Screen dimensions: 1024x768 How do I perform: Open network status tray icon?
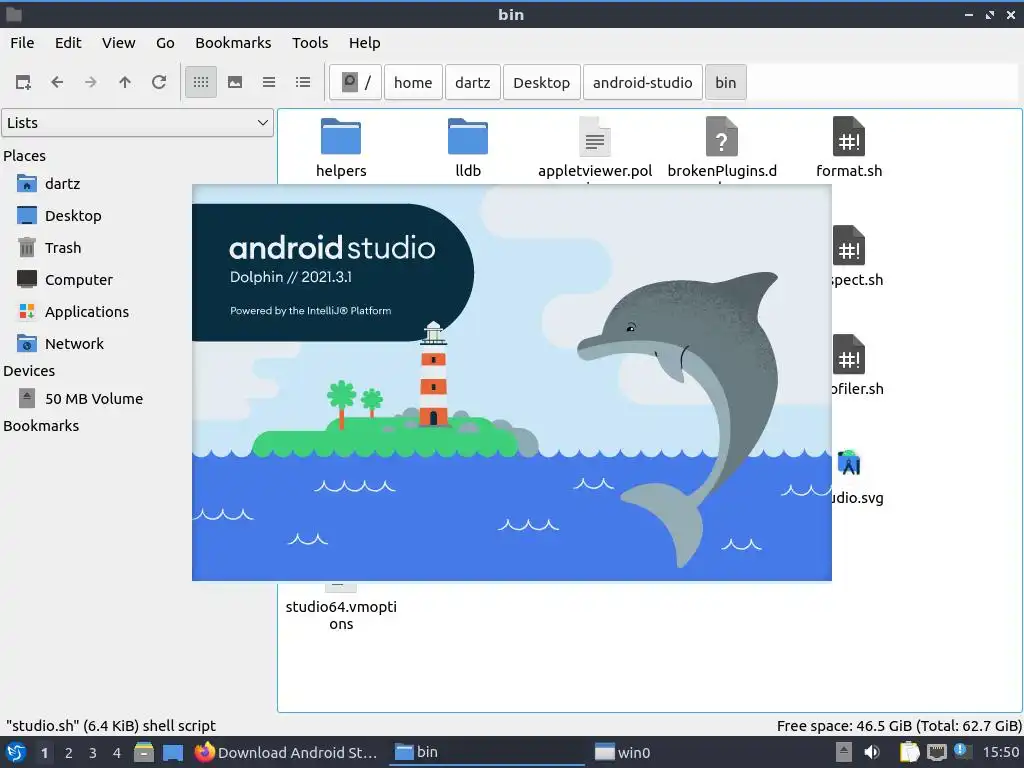tap(936, 753)
